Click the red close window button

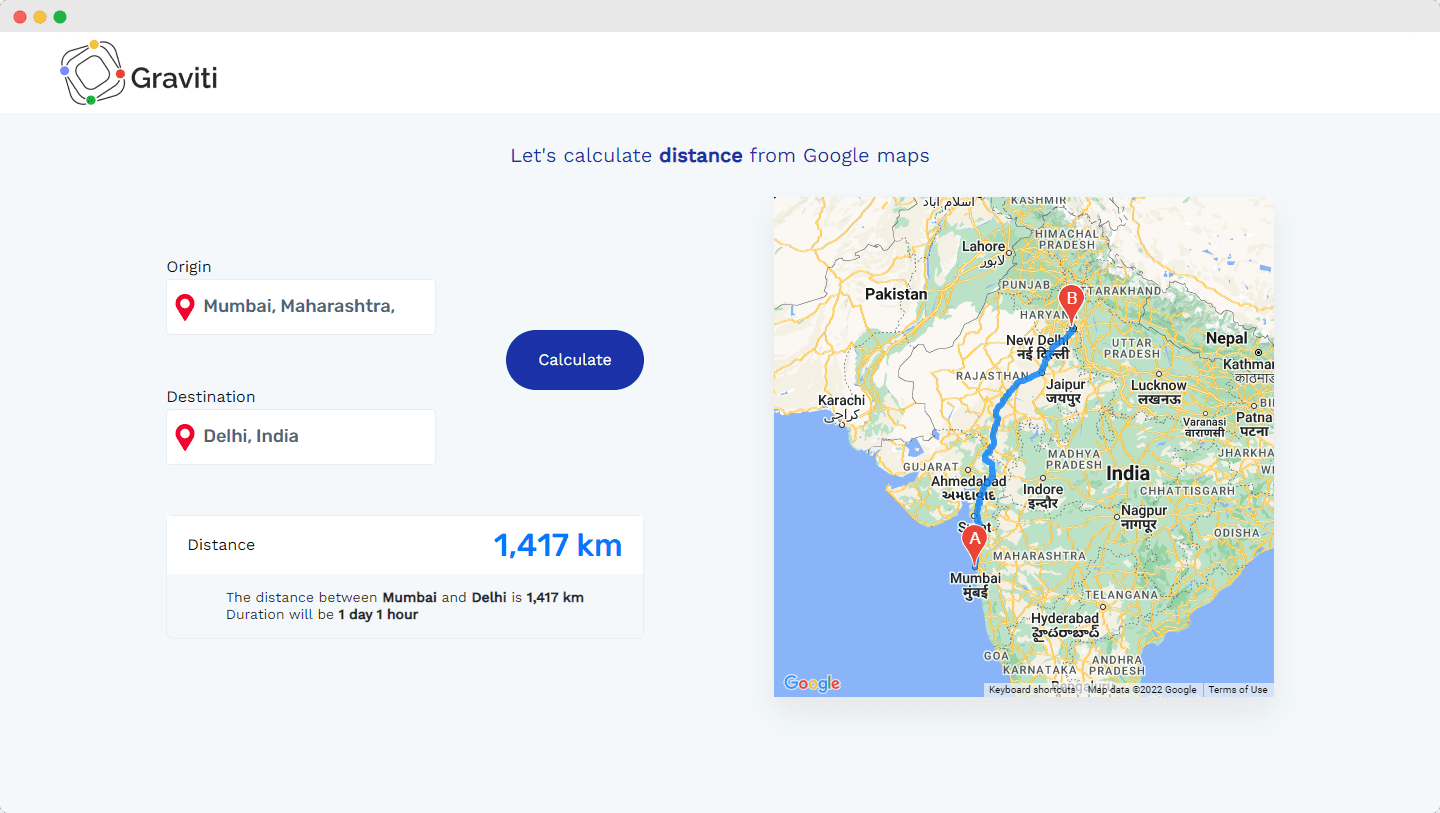pos(20,17)
